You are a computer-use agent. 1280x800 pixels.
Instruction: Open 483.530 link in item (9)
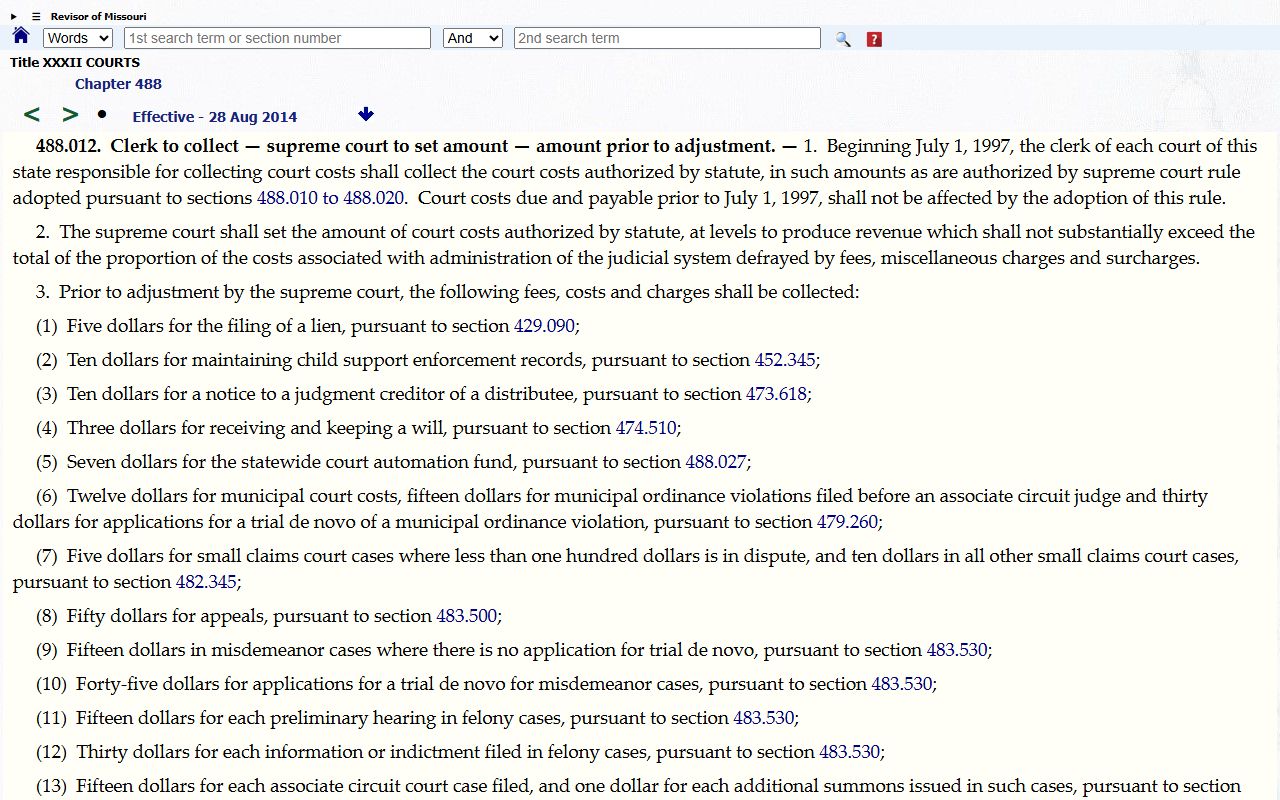click(957, 650)
